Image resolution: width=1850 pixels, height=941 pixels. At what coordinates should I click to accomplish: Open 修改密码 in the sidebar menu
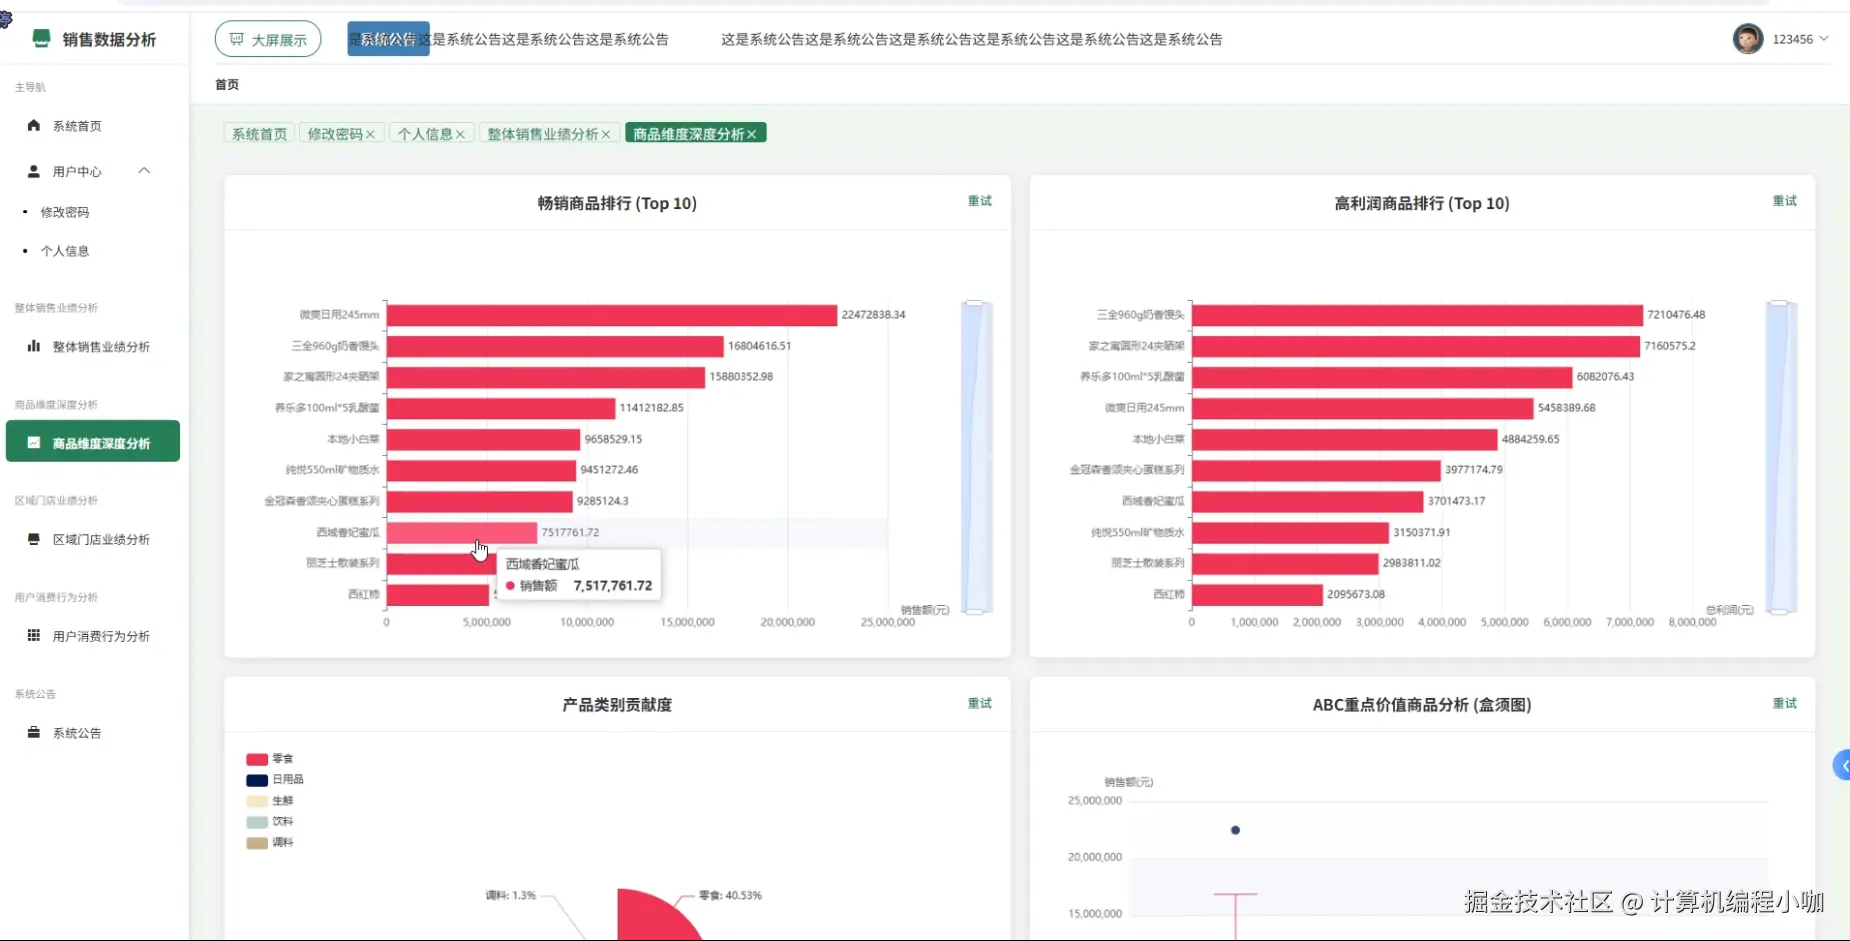click(x=65, y=212)
